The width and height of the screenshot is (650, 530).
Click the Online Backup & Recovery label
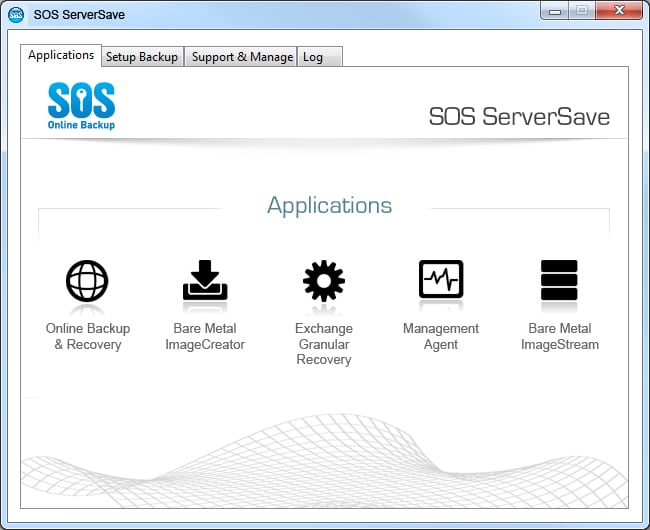tap(88, 336)
